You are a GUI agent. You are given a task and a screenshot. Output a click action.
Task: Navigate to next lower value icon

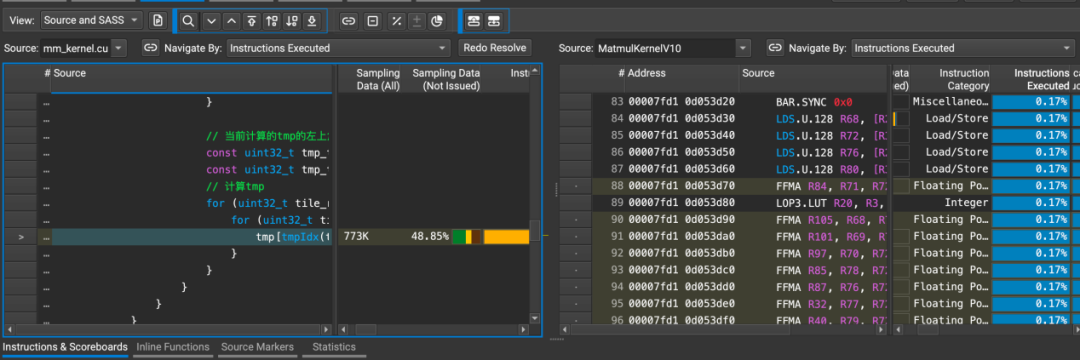(x=291, y=21)
